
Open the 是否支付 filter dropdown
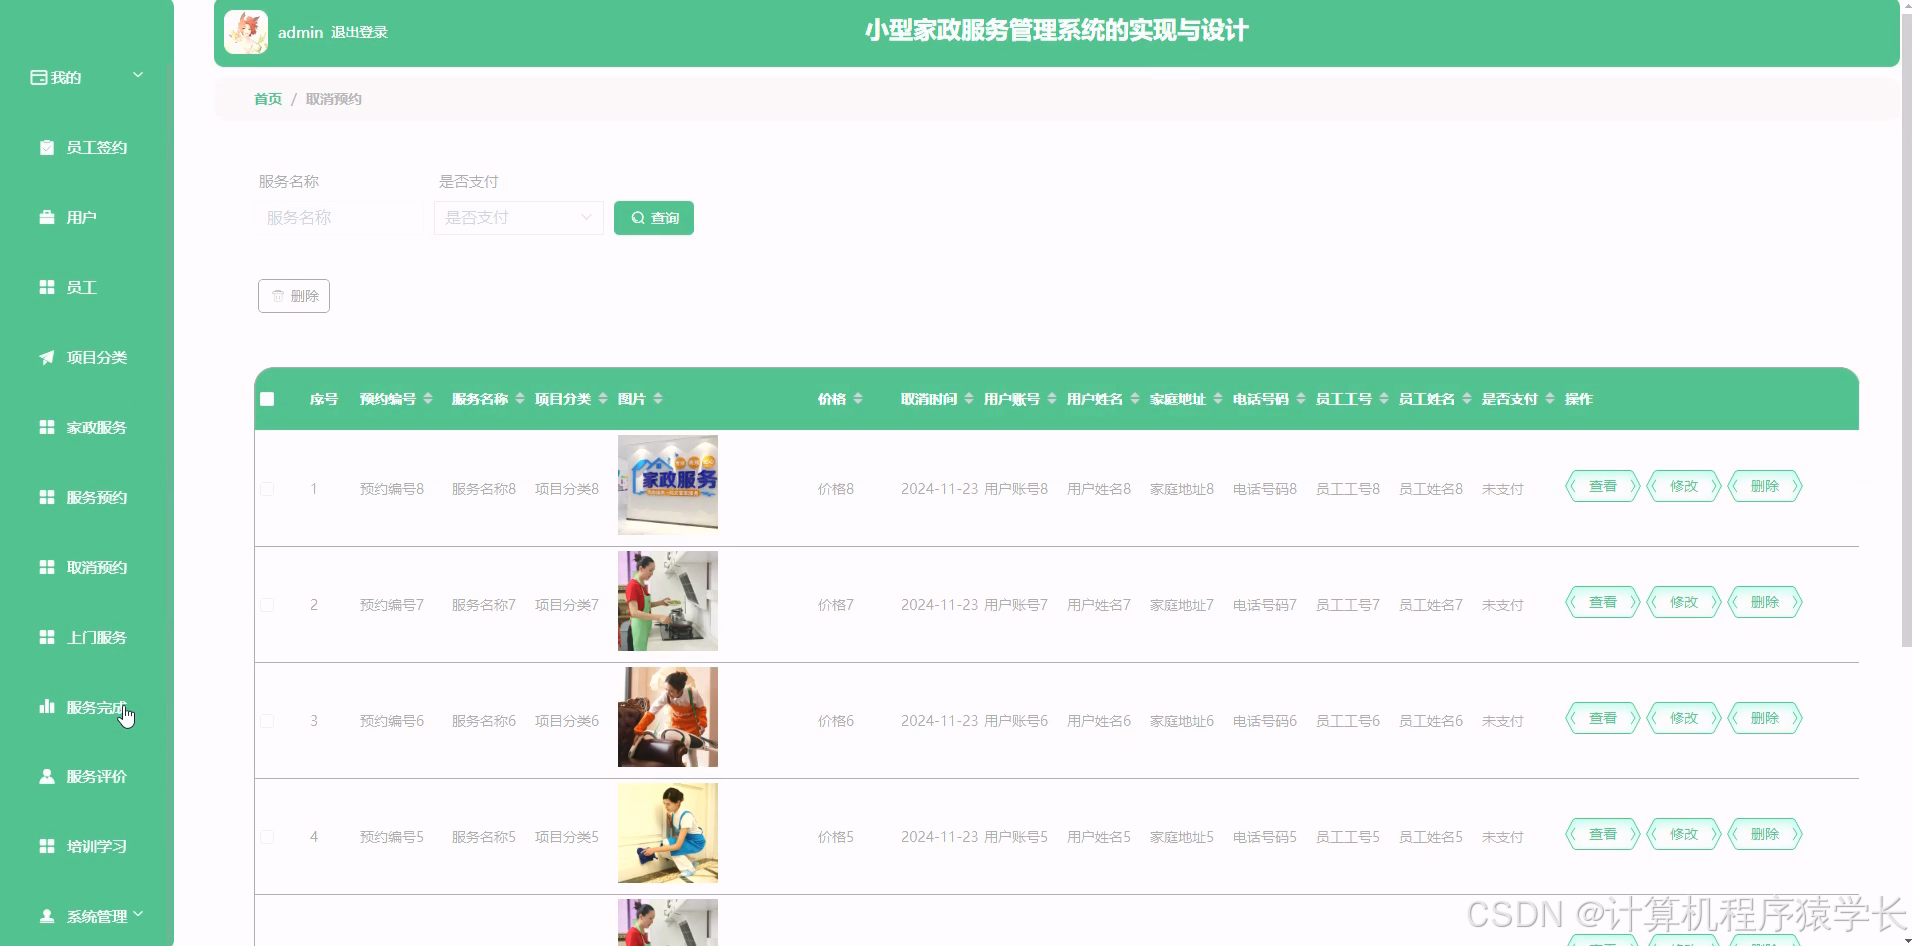point(519,218)
